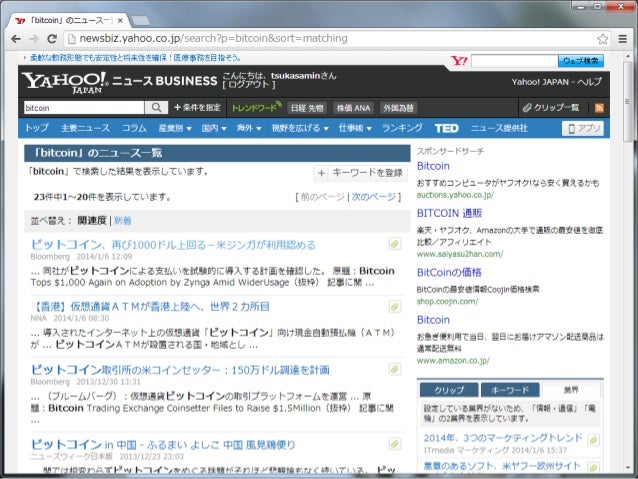Open the auctions.yahoo.co.jp sponsored URL

[x=455, y=195]
